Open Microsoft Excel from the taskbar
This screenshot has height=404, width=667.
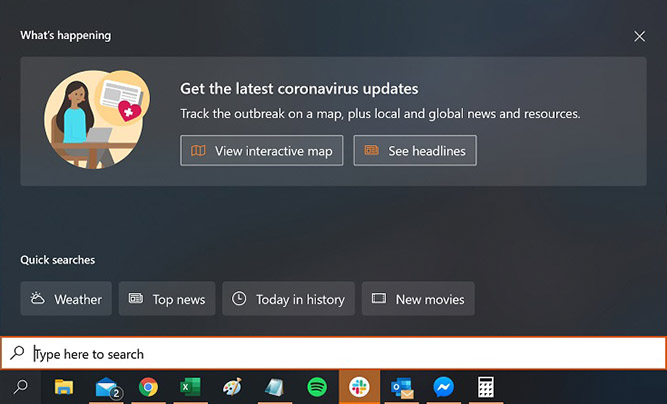click(x=190, y=387)
